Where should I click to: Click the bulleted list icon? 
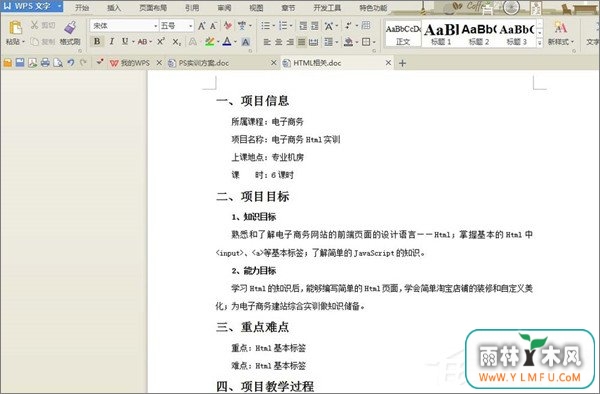pos(266,26)
